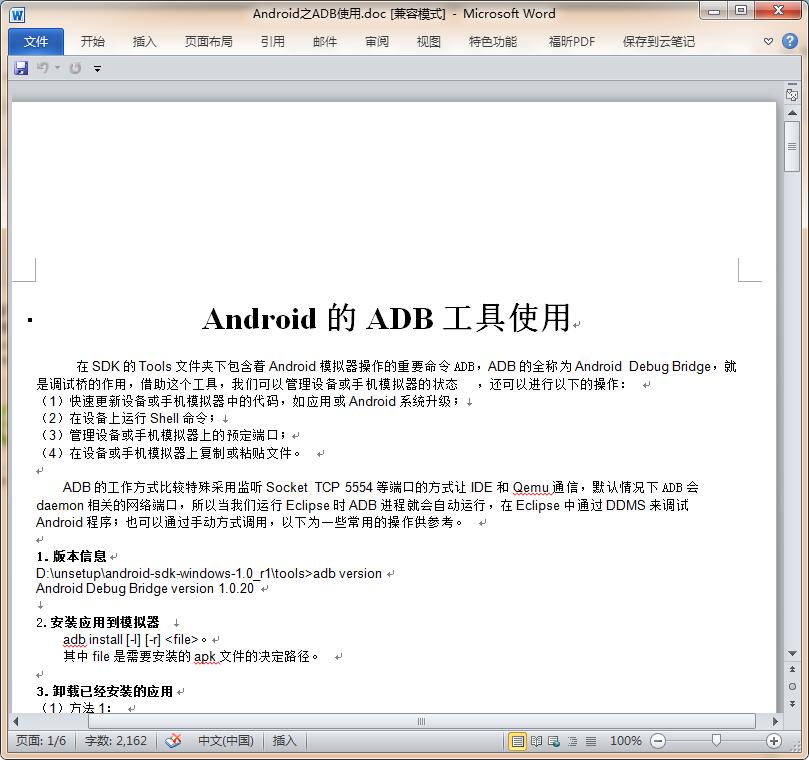
Task: Open Customize Quick Access Toolbar dropdown
Action: click(x=97, y=67)
